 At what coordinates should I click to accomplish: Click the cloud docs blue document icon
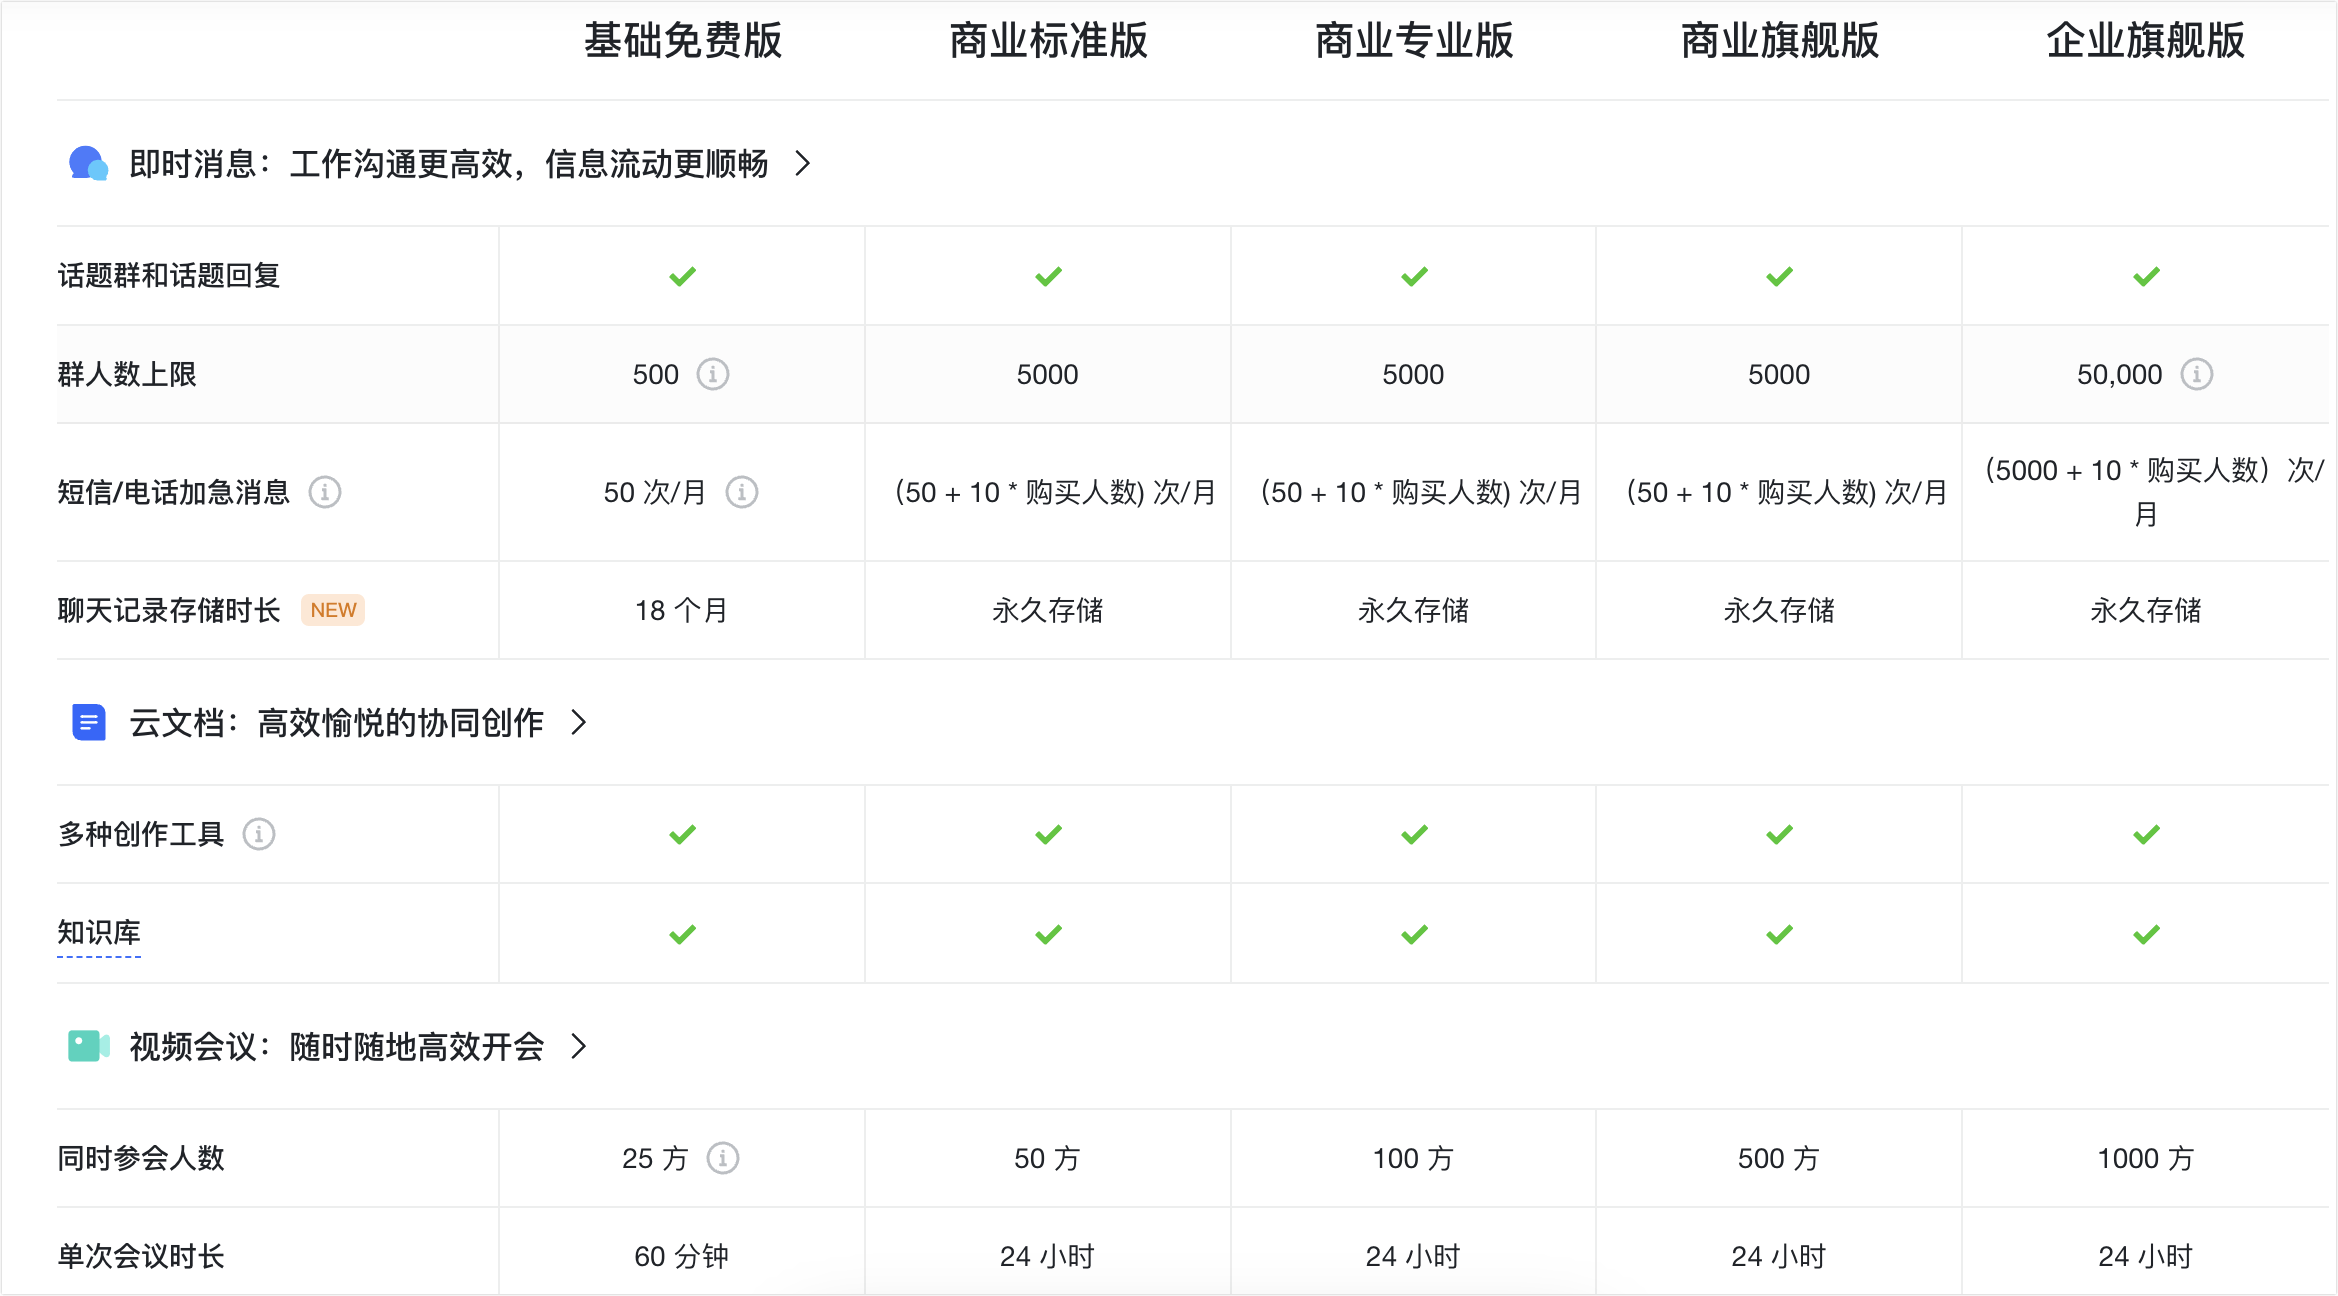[x=89, y=722]
